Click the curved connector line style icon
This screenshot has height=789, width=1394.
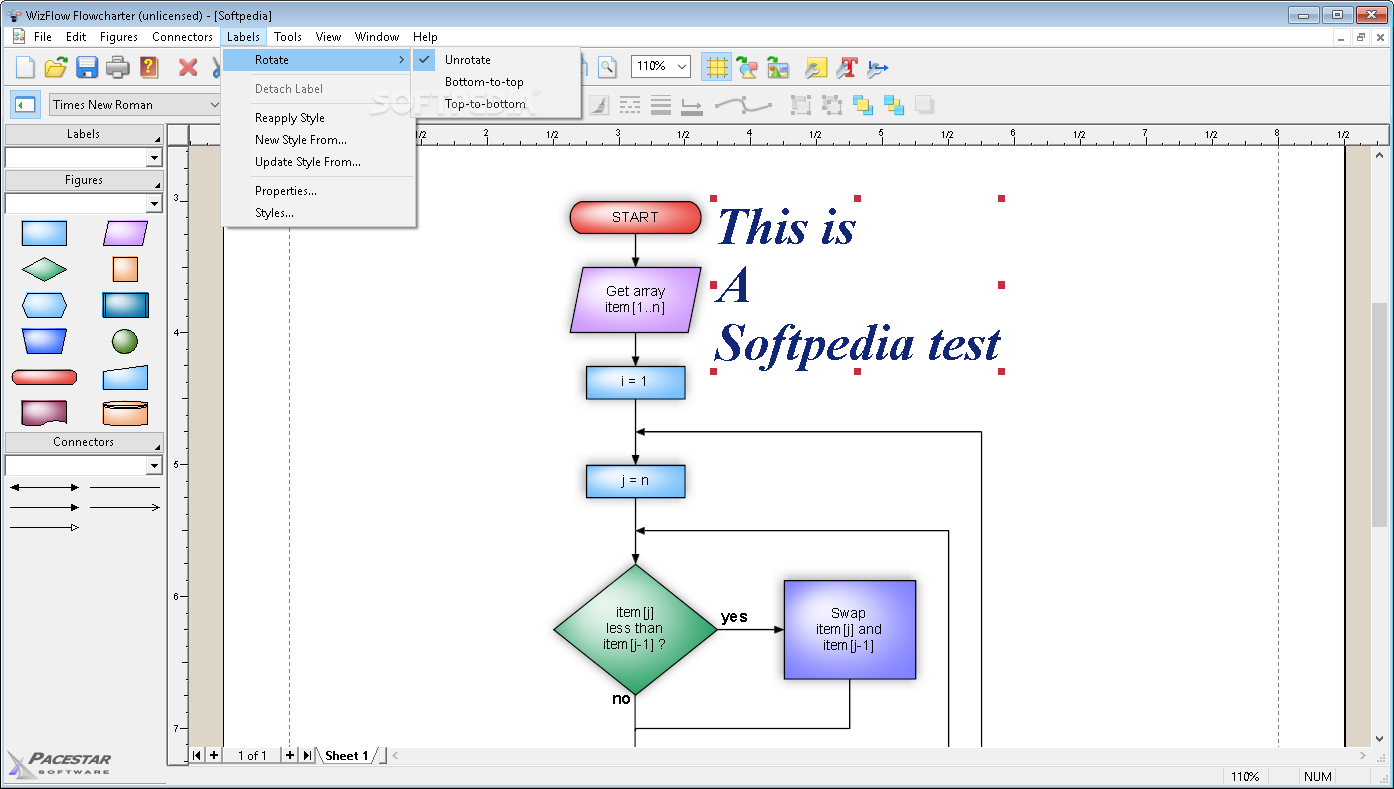(743, 104)
